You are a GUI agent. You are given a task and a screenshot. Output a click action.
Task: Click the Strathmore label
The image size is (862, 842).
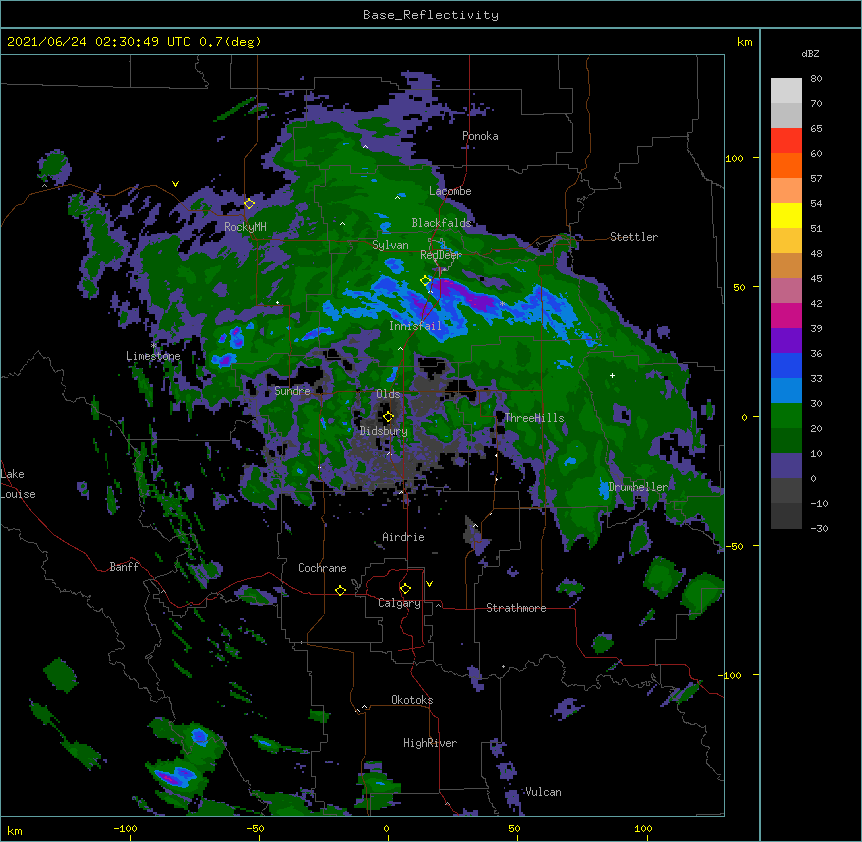pyautogui.click(x=516, y=608)
